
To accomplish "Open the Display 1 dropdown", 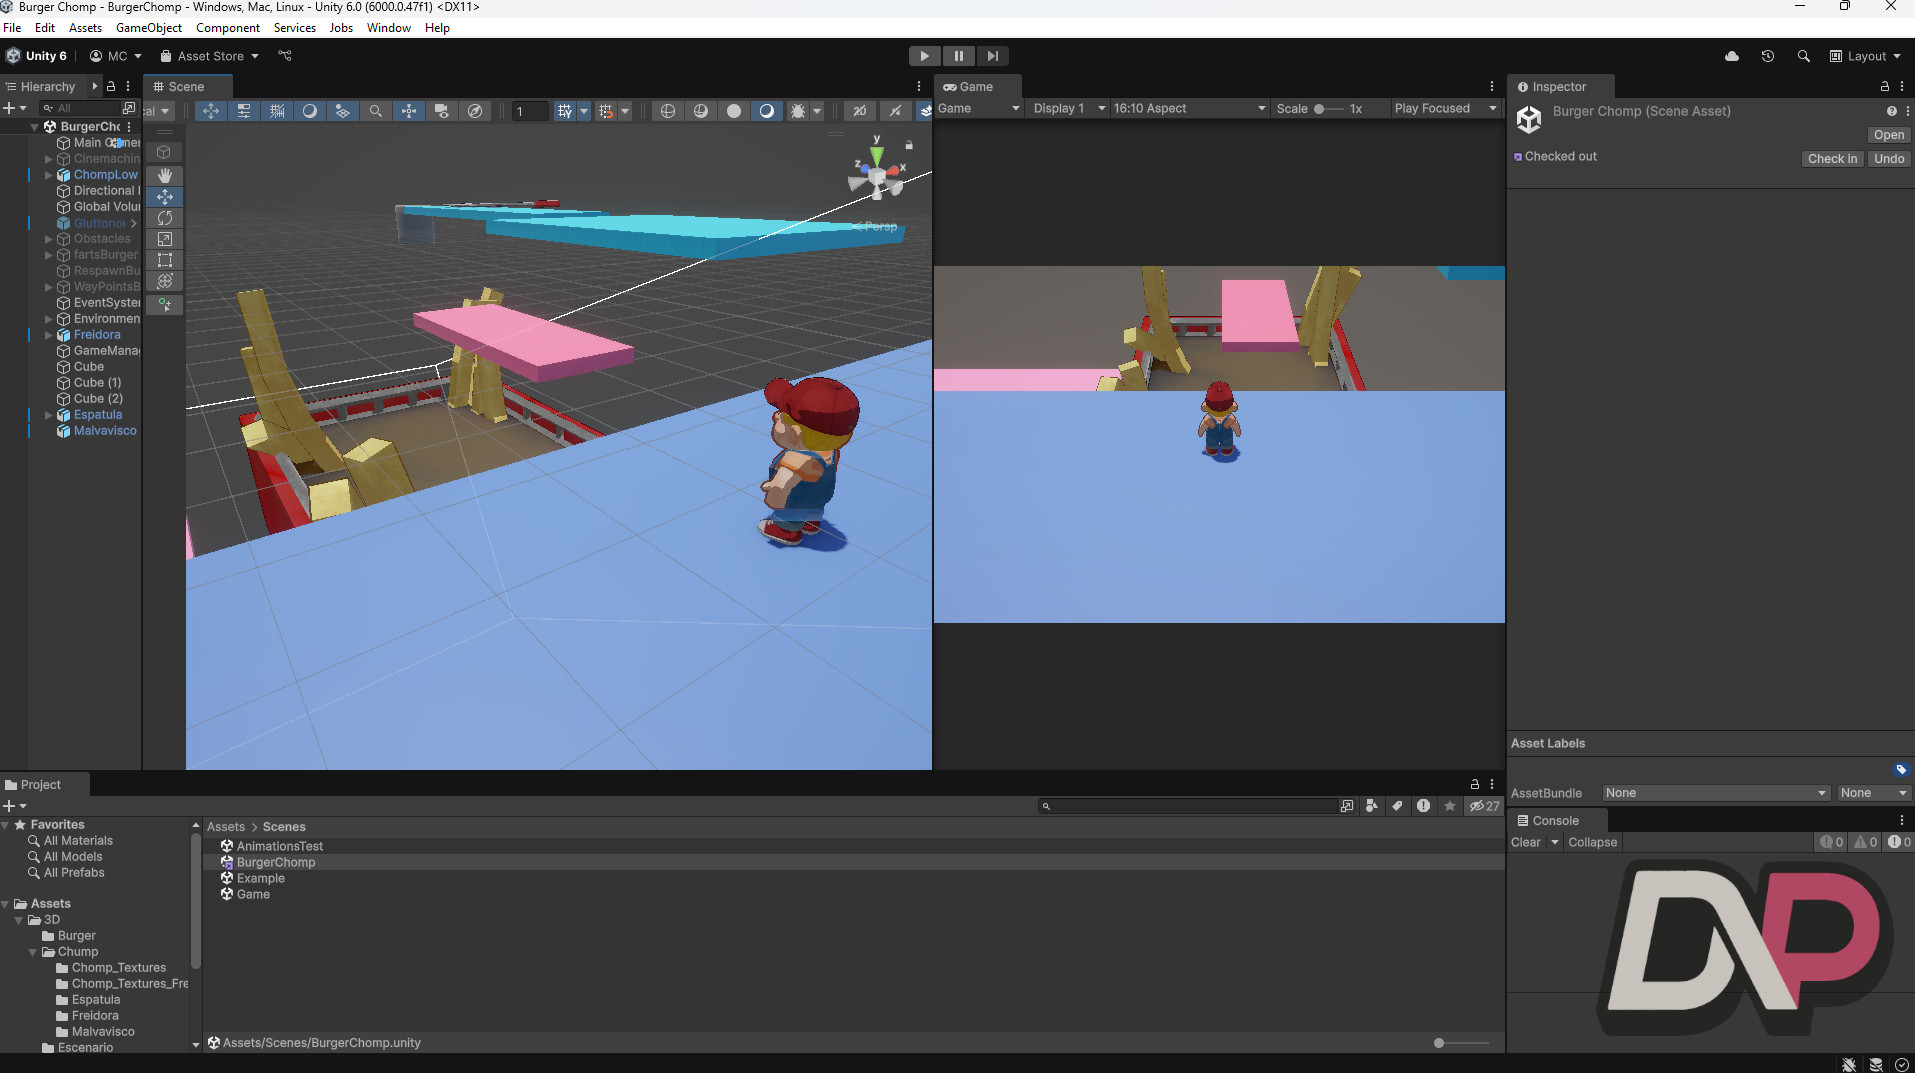I will coord(1069,109).
